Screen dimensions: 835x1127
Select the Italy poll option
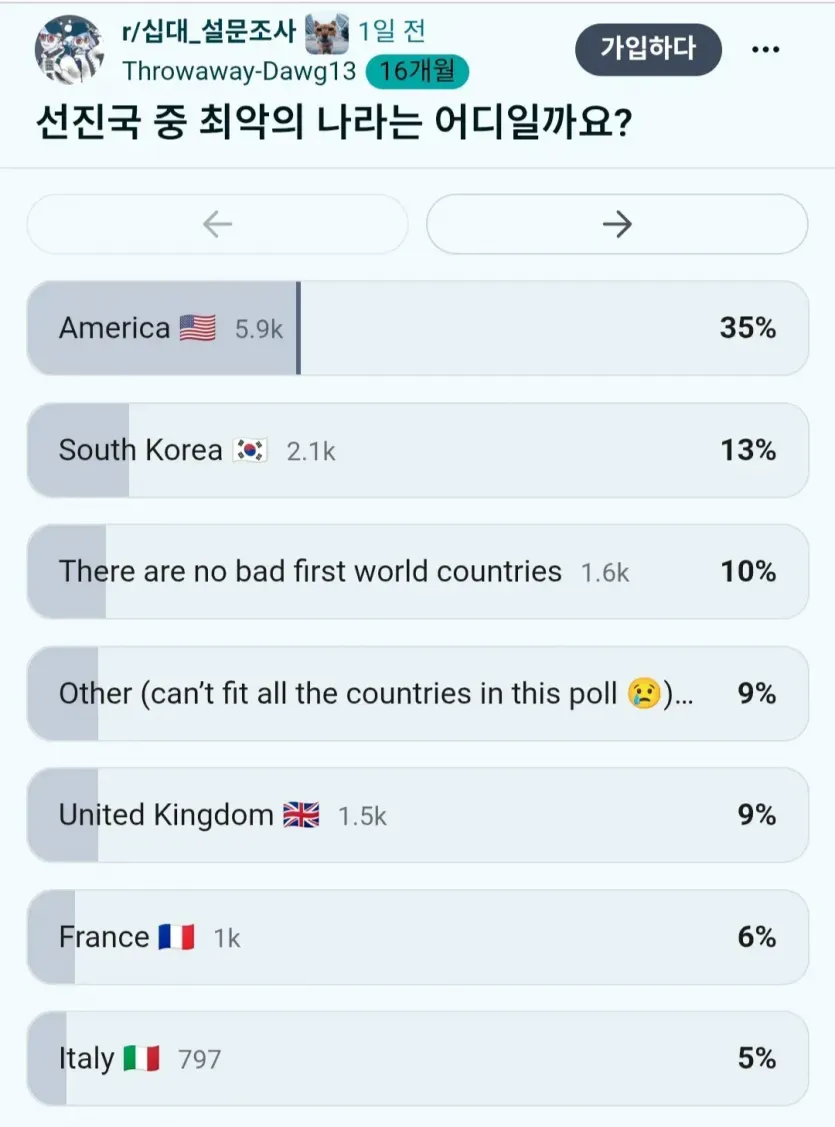tap(418, 1059)
